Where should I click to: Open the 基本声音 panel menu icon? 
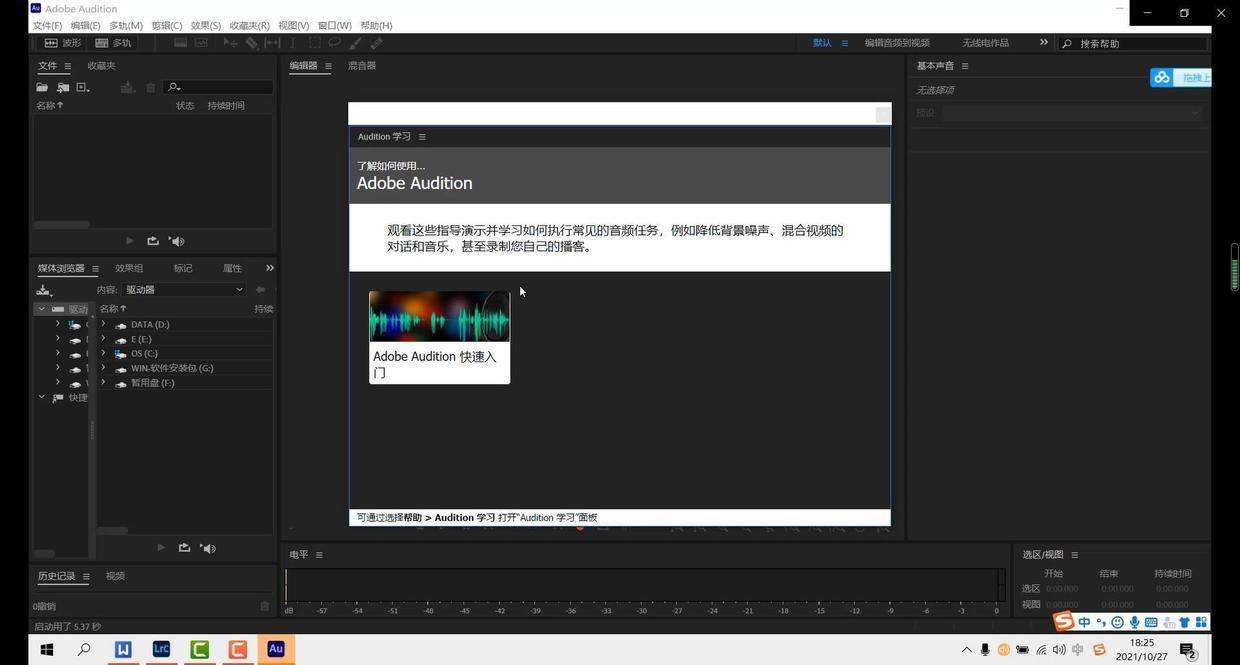965,66
